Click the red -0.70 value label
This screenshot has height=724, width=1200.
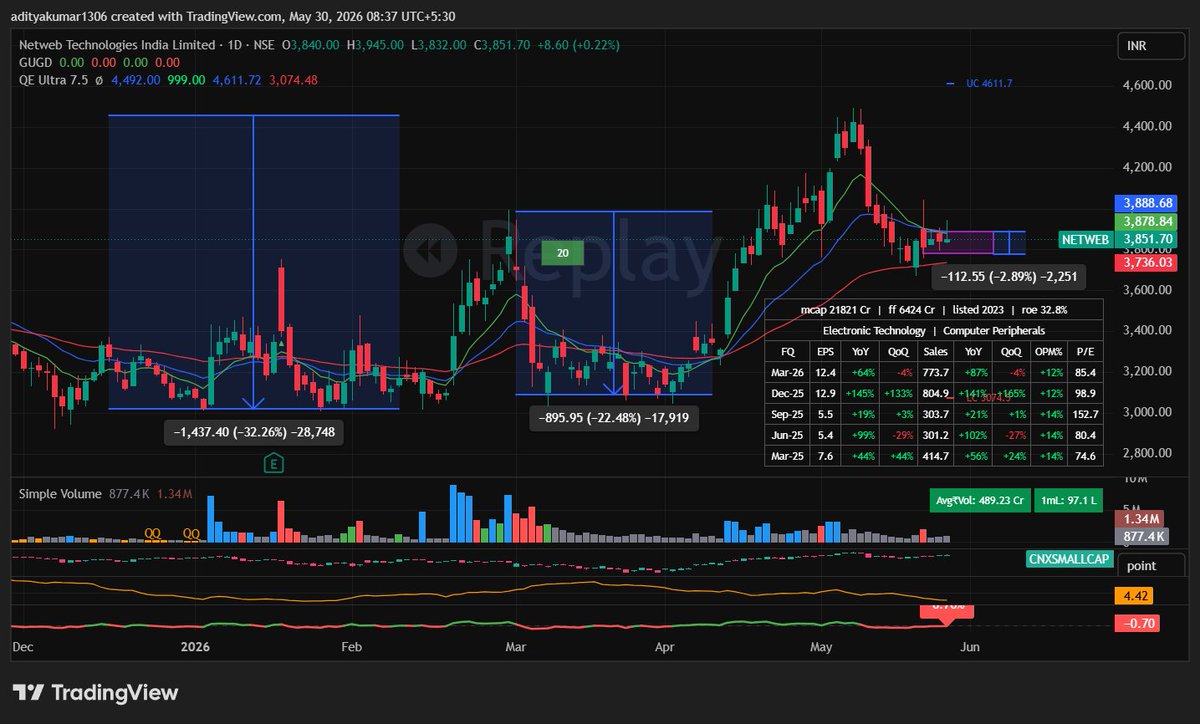pyautogui.click(x=1137, y=624)
